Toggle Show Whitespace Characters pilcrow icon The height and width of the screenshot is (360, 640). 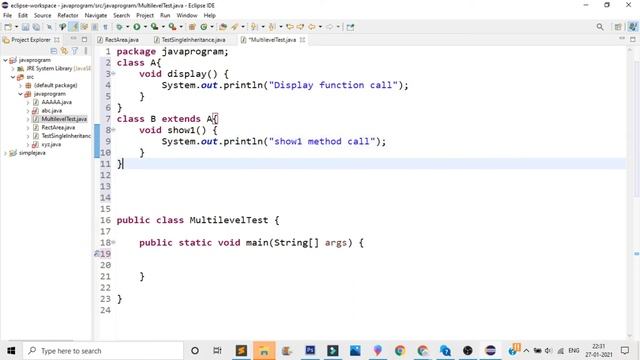pyautogui.click(x=105, y=27)
